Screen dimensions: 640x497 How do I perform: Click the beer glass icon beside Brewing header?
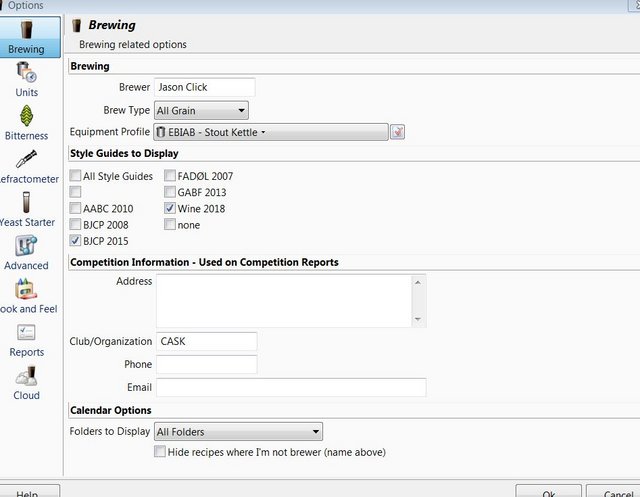(x=77, y=25)
